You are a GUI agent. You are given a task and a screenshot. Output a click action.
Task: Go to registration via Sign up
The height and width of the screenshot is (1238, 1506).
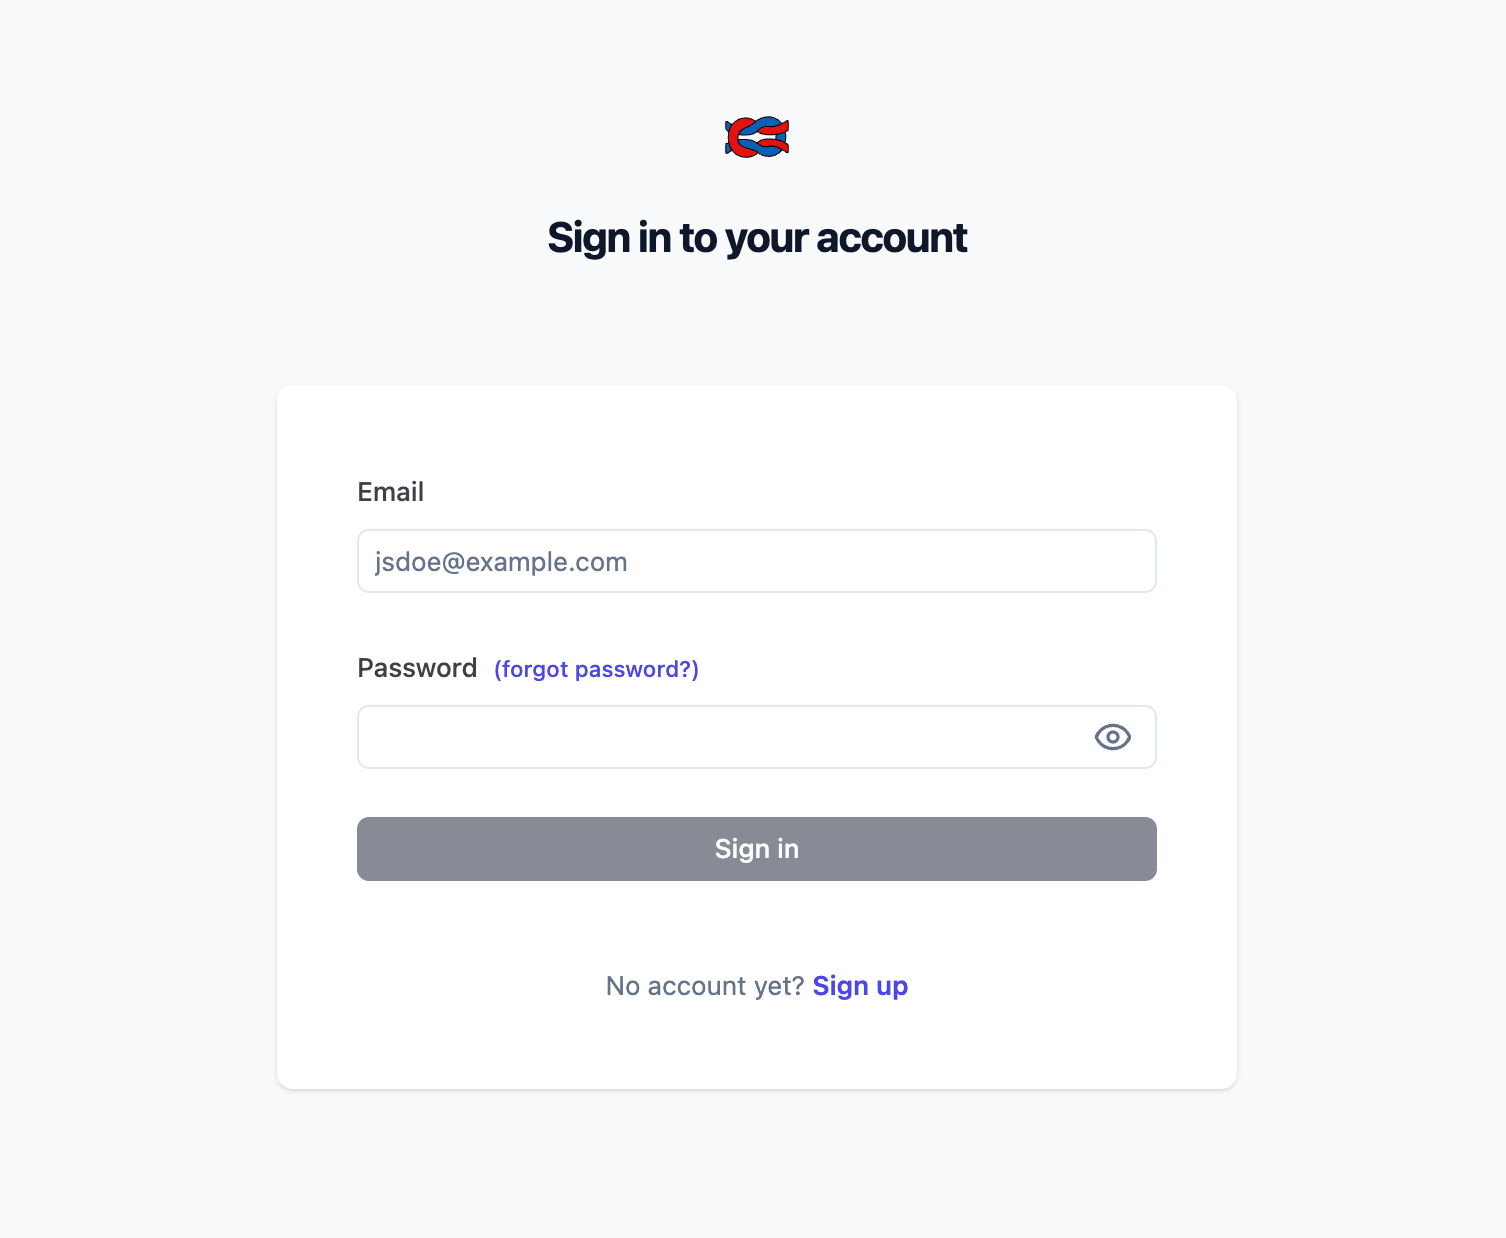(x=860, y=986)
